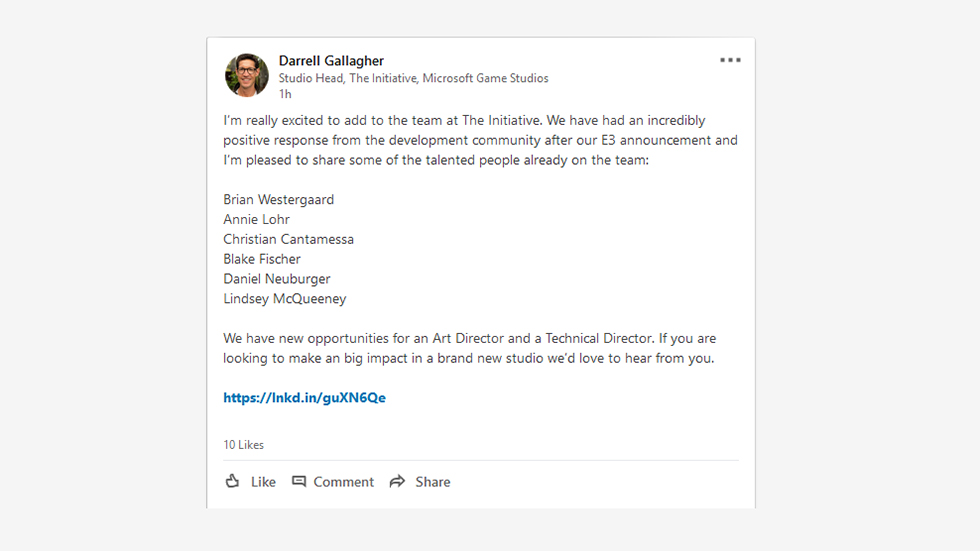The width and height of the screenshot is (980, 551).
Task: Open the three-dot post options menu
Action: click(x=730, y=60)
